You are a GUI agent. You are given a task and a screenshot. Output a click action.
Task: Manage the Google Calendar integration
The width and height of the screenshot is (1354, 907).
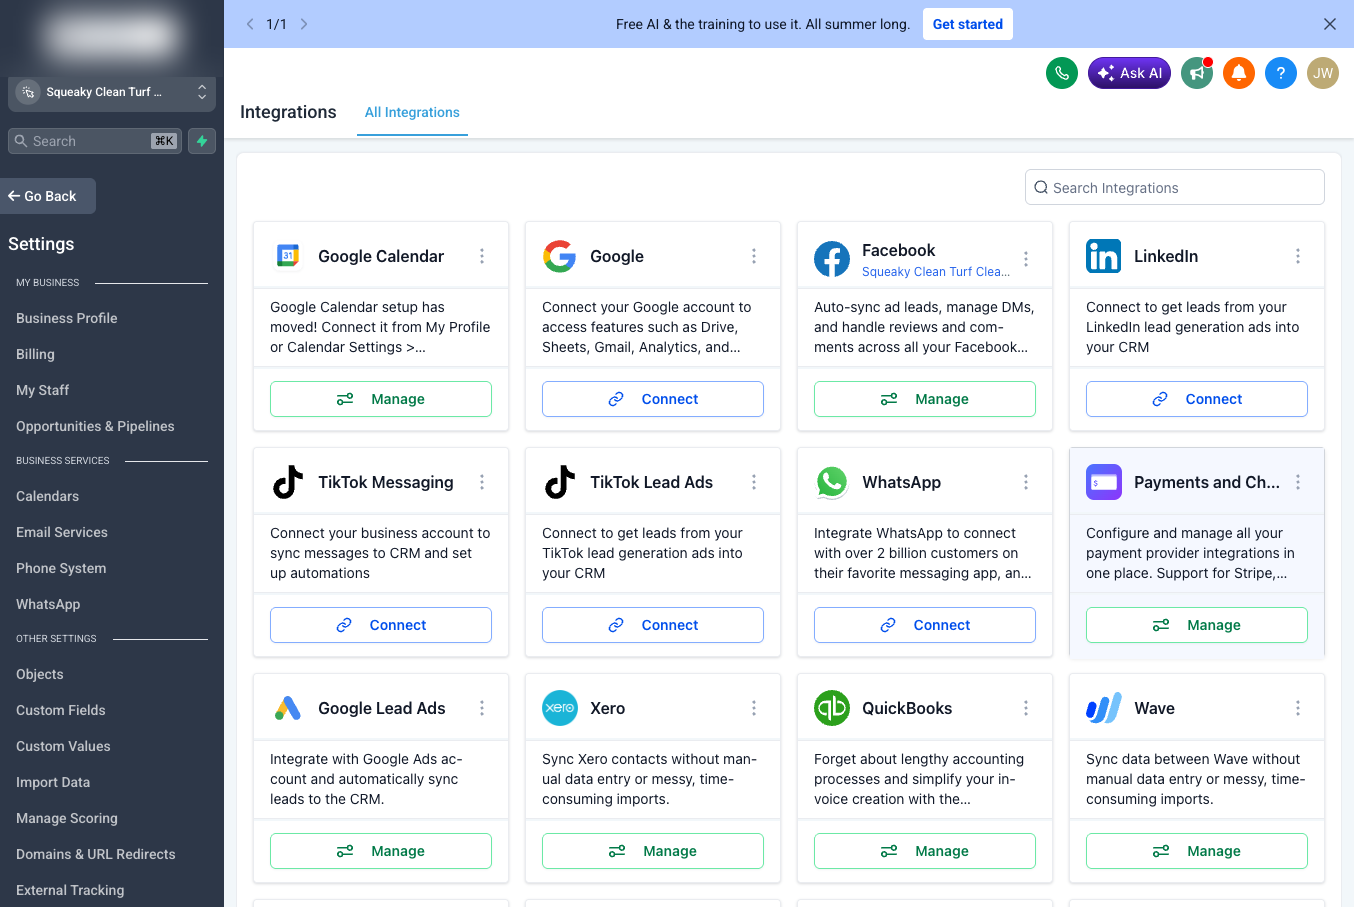tap(381, 399)
